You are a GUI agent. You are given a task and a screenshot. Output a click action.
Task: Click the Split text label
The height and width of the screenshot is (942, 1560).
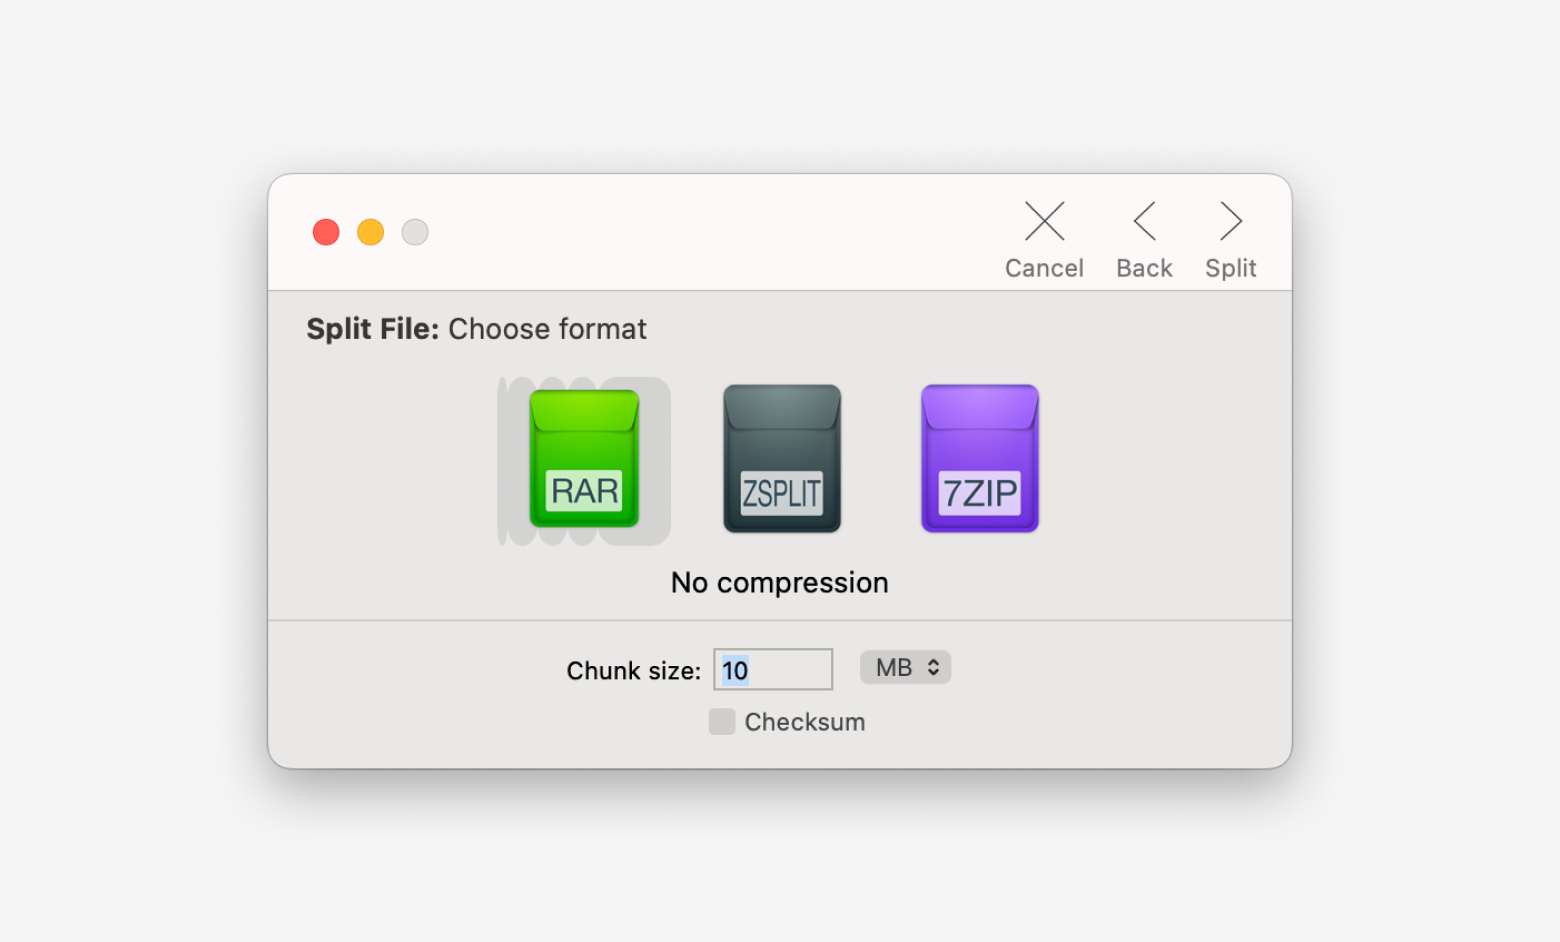click(1230, 268)
